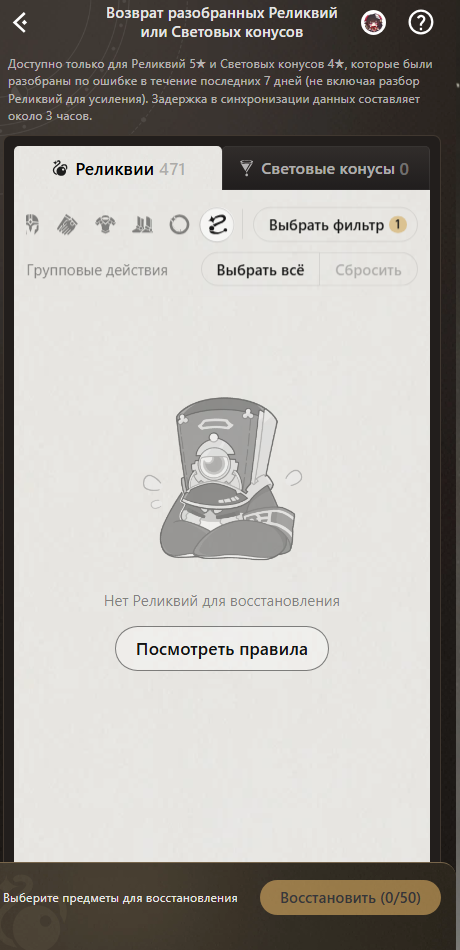Filter by Planar Sphere slot icon
The image size is (460, 950).
179,225
